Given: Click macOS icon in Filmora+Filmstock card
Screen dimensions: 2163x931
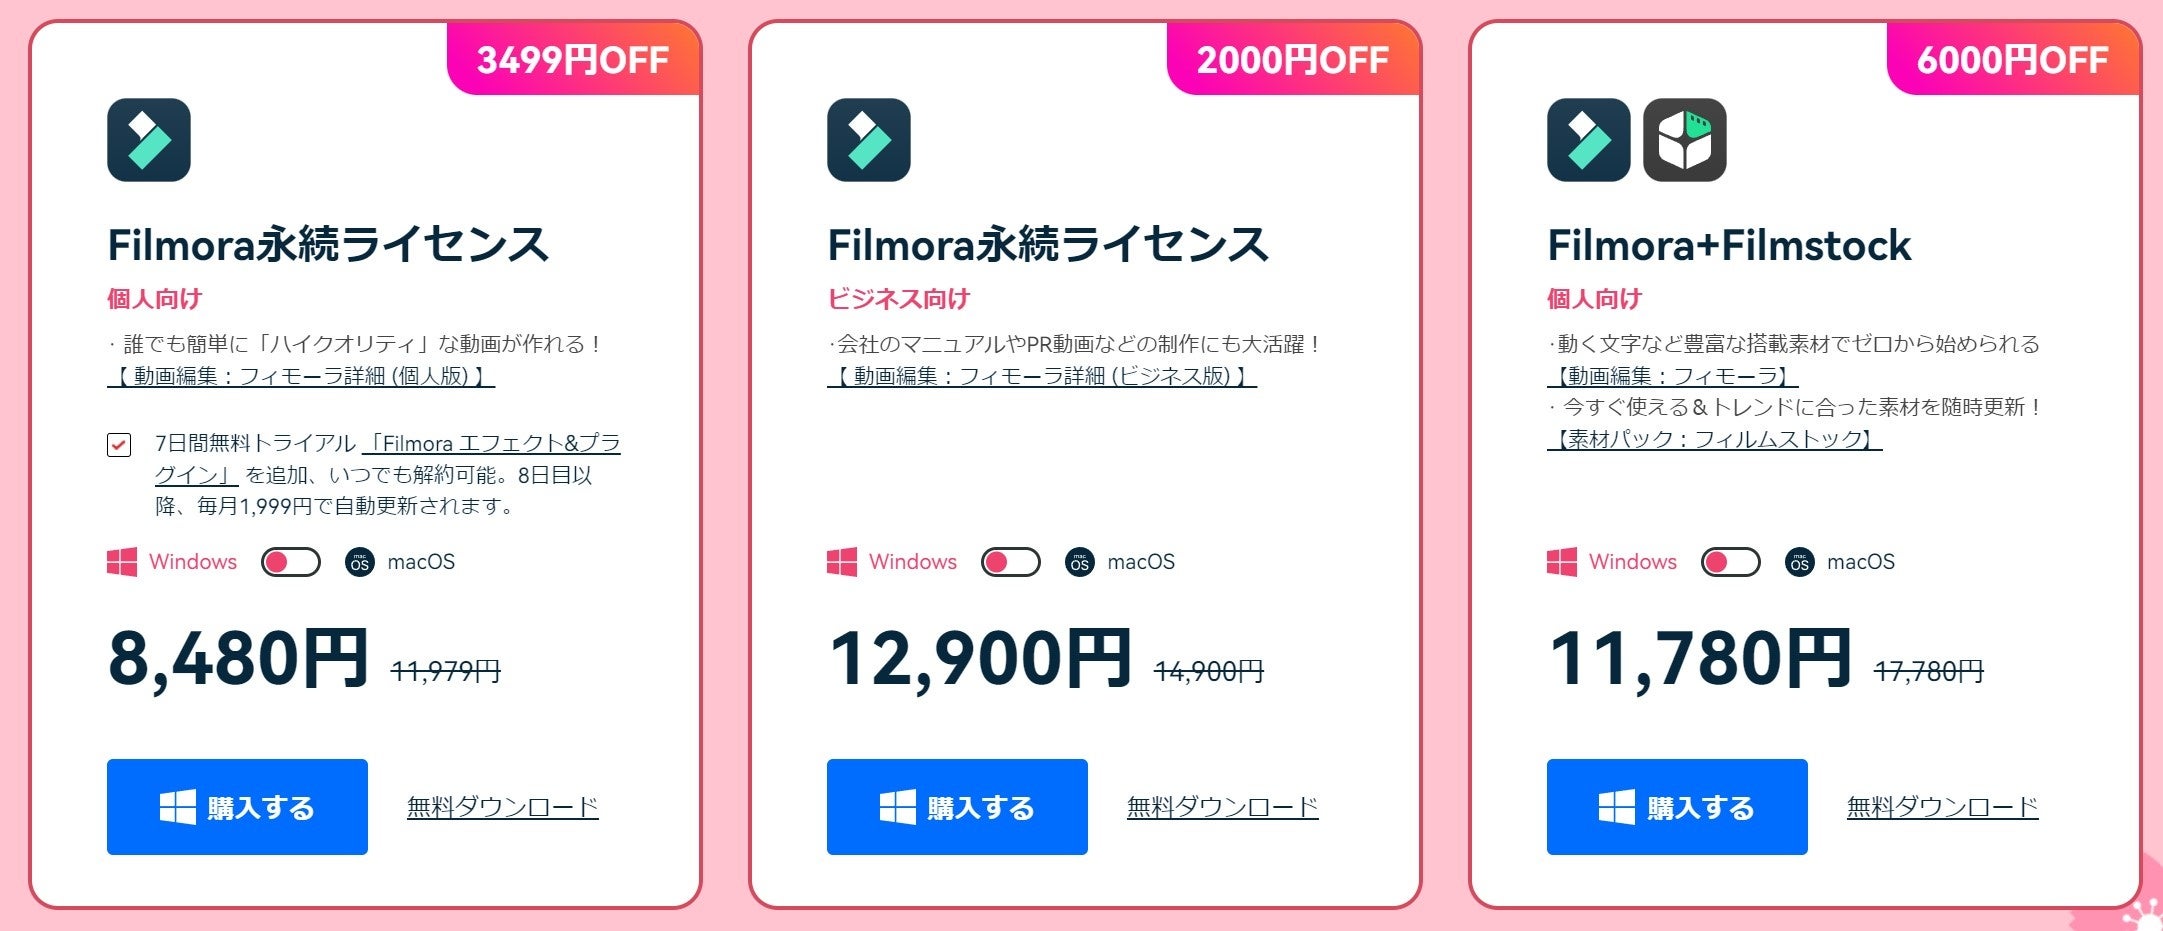Looking at the screenshot, I should 1800,562.
